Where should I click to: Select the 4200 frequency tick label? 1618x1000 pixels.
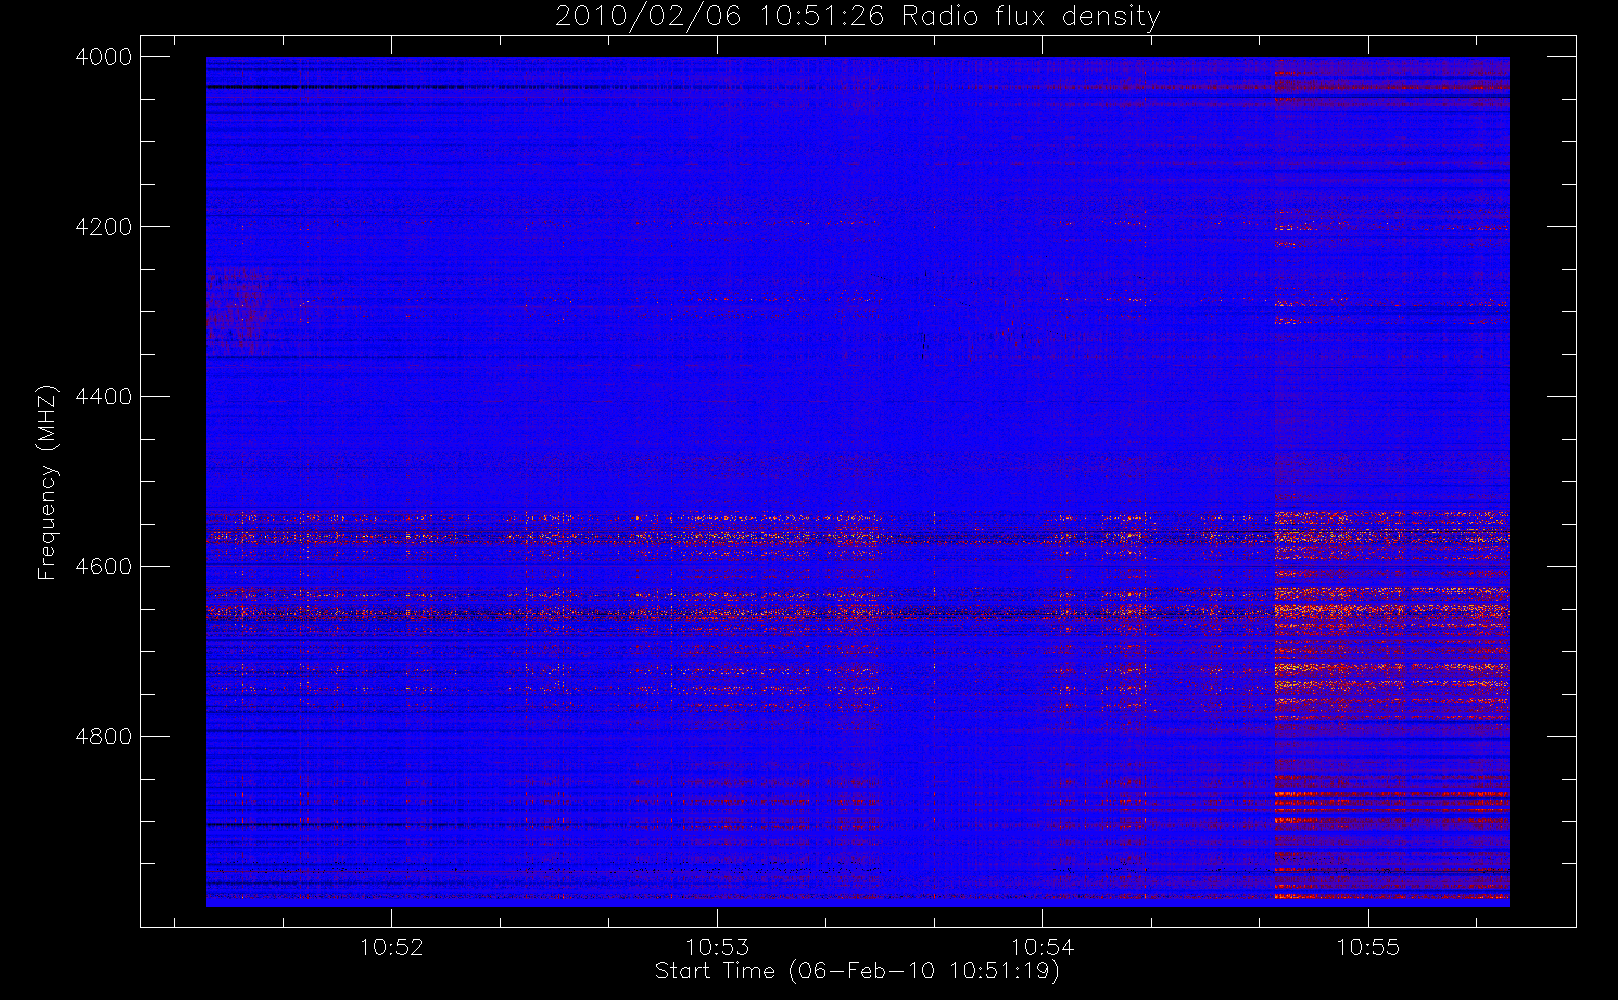[x=104, y=227]
